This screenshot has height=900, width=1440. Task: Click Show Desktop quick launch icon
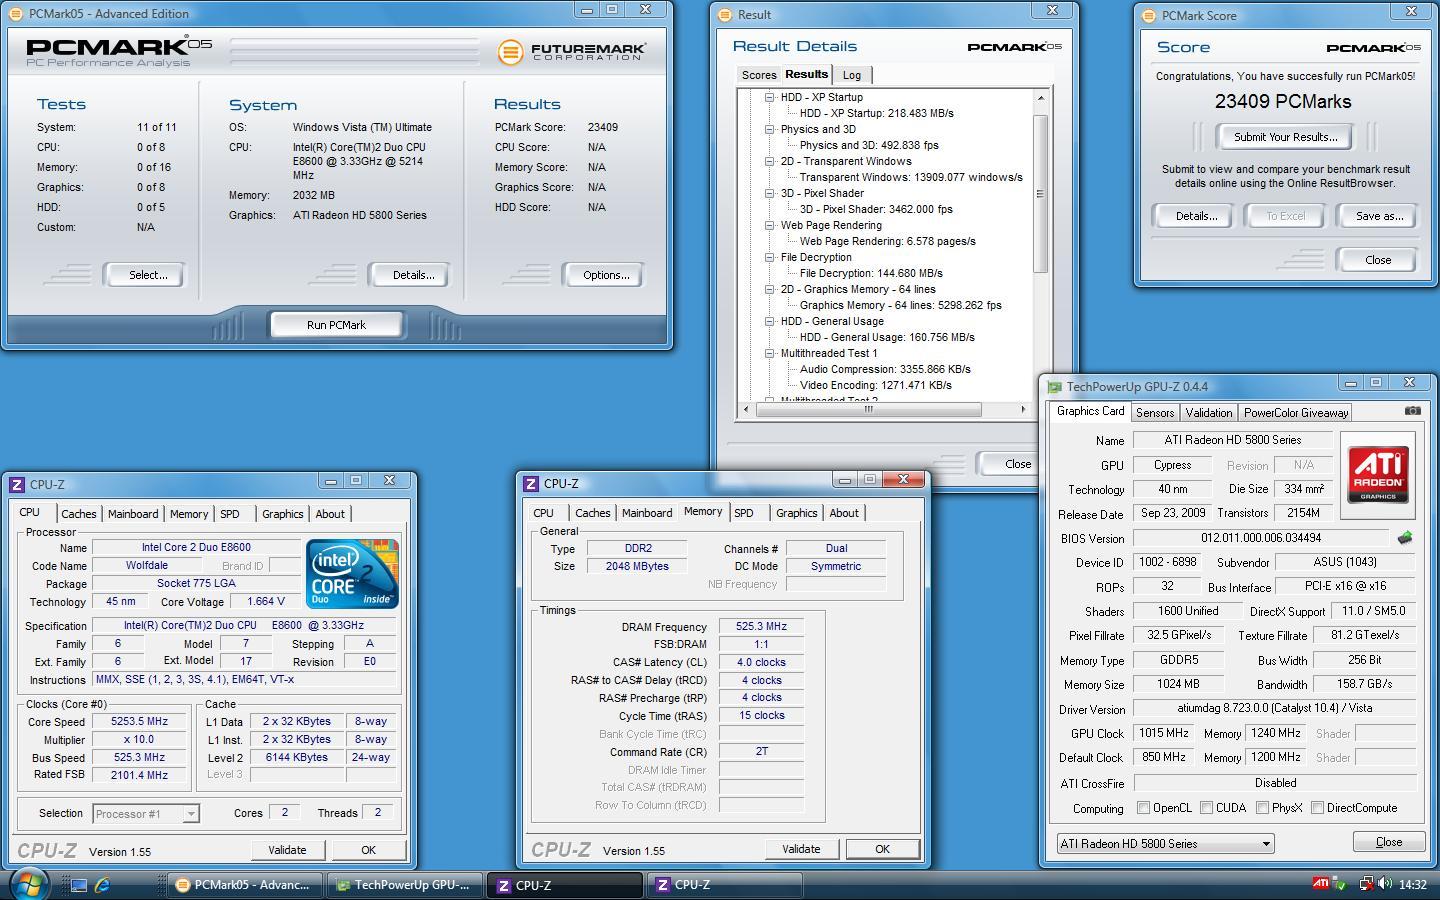click(x=78, y=885)
